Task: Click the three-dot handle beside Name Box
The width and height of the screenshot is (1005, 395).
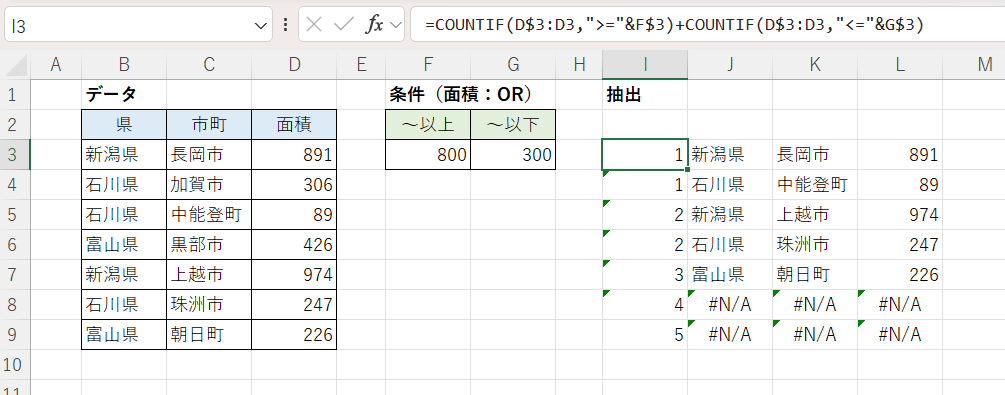Action: [x=285, y=25]
